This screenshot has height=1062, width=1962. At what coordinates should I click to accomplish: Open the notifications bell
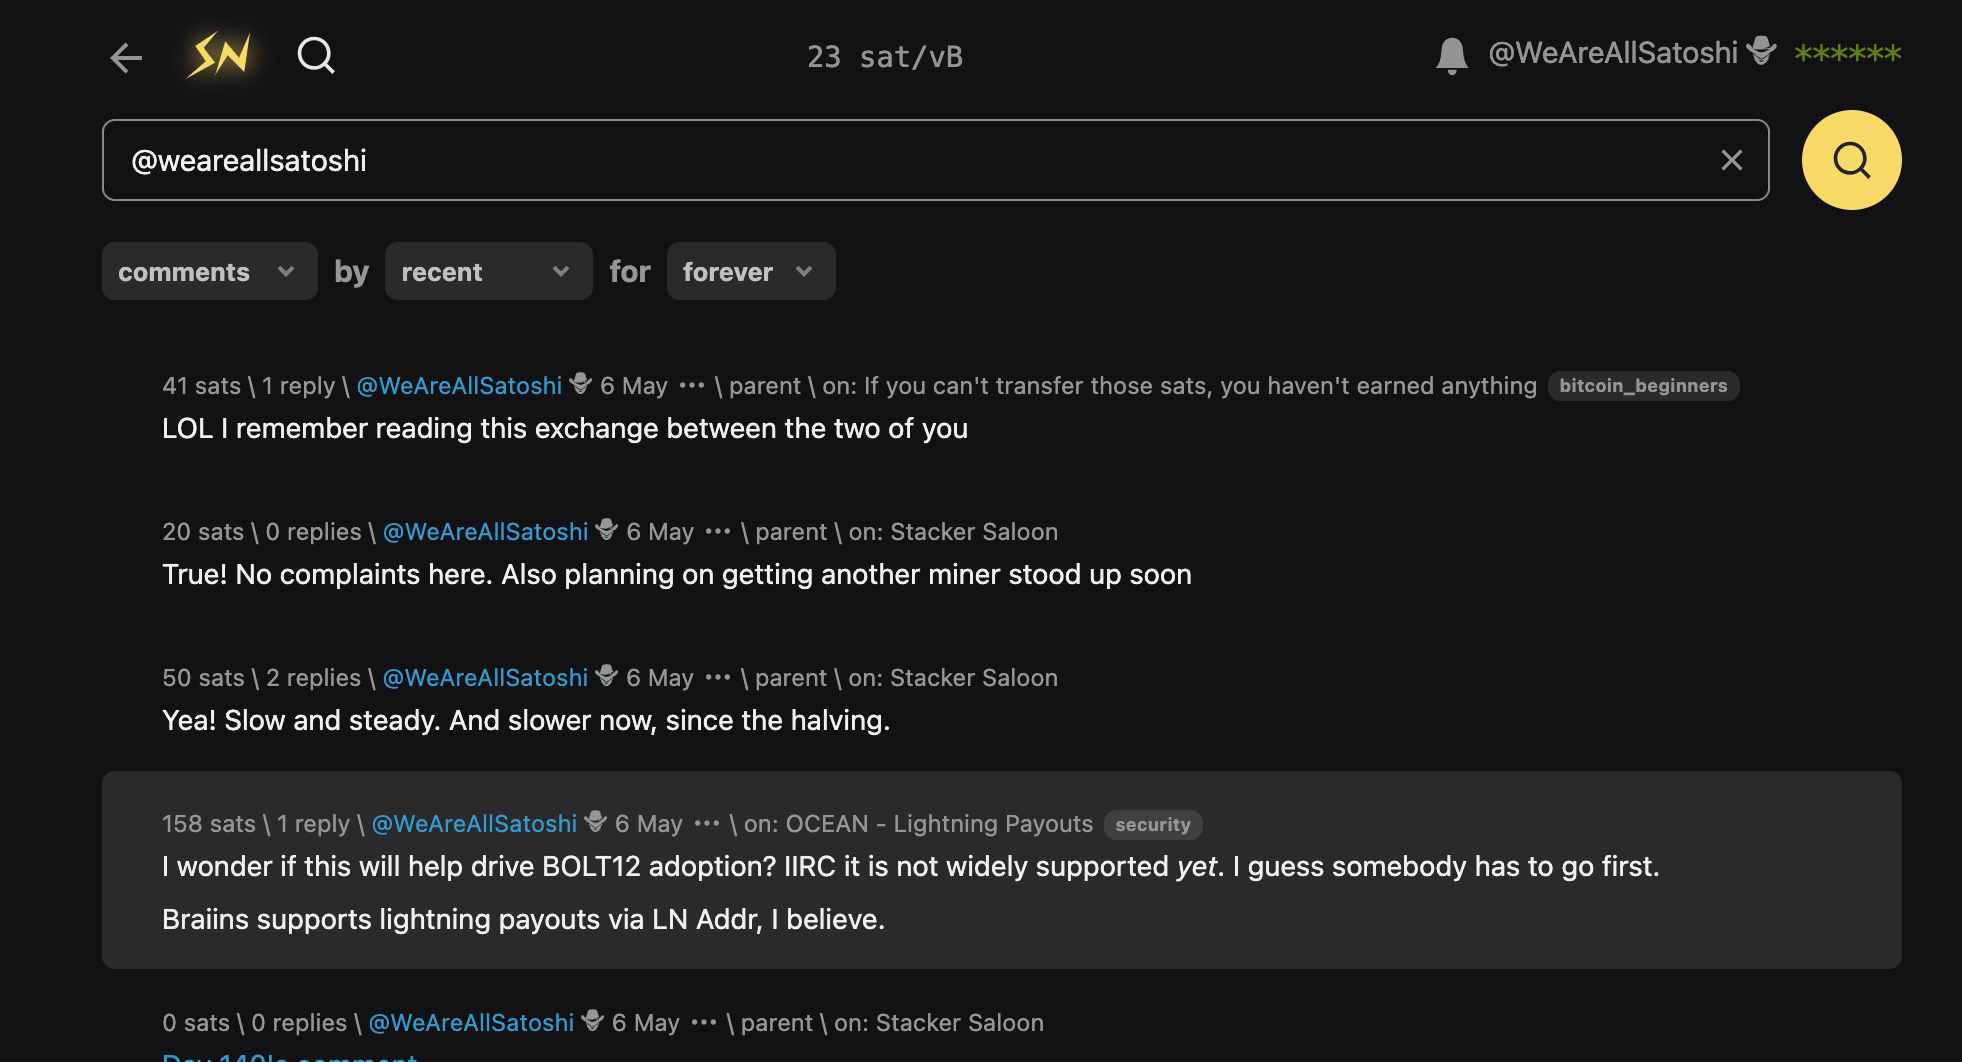coord(1451,55)
